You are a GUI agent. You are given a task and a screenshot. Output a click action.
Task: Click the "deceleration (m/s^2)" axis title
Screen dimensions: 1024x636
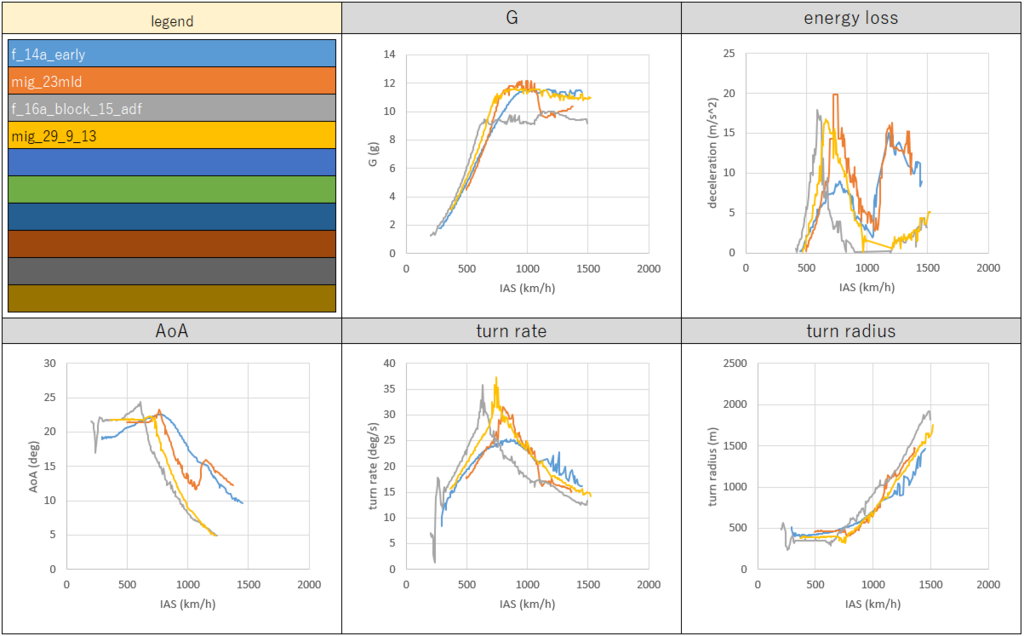713,154
